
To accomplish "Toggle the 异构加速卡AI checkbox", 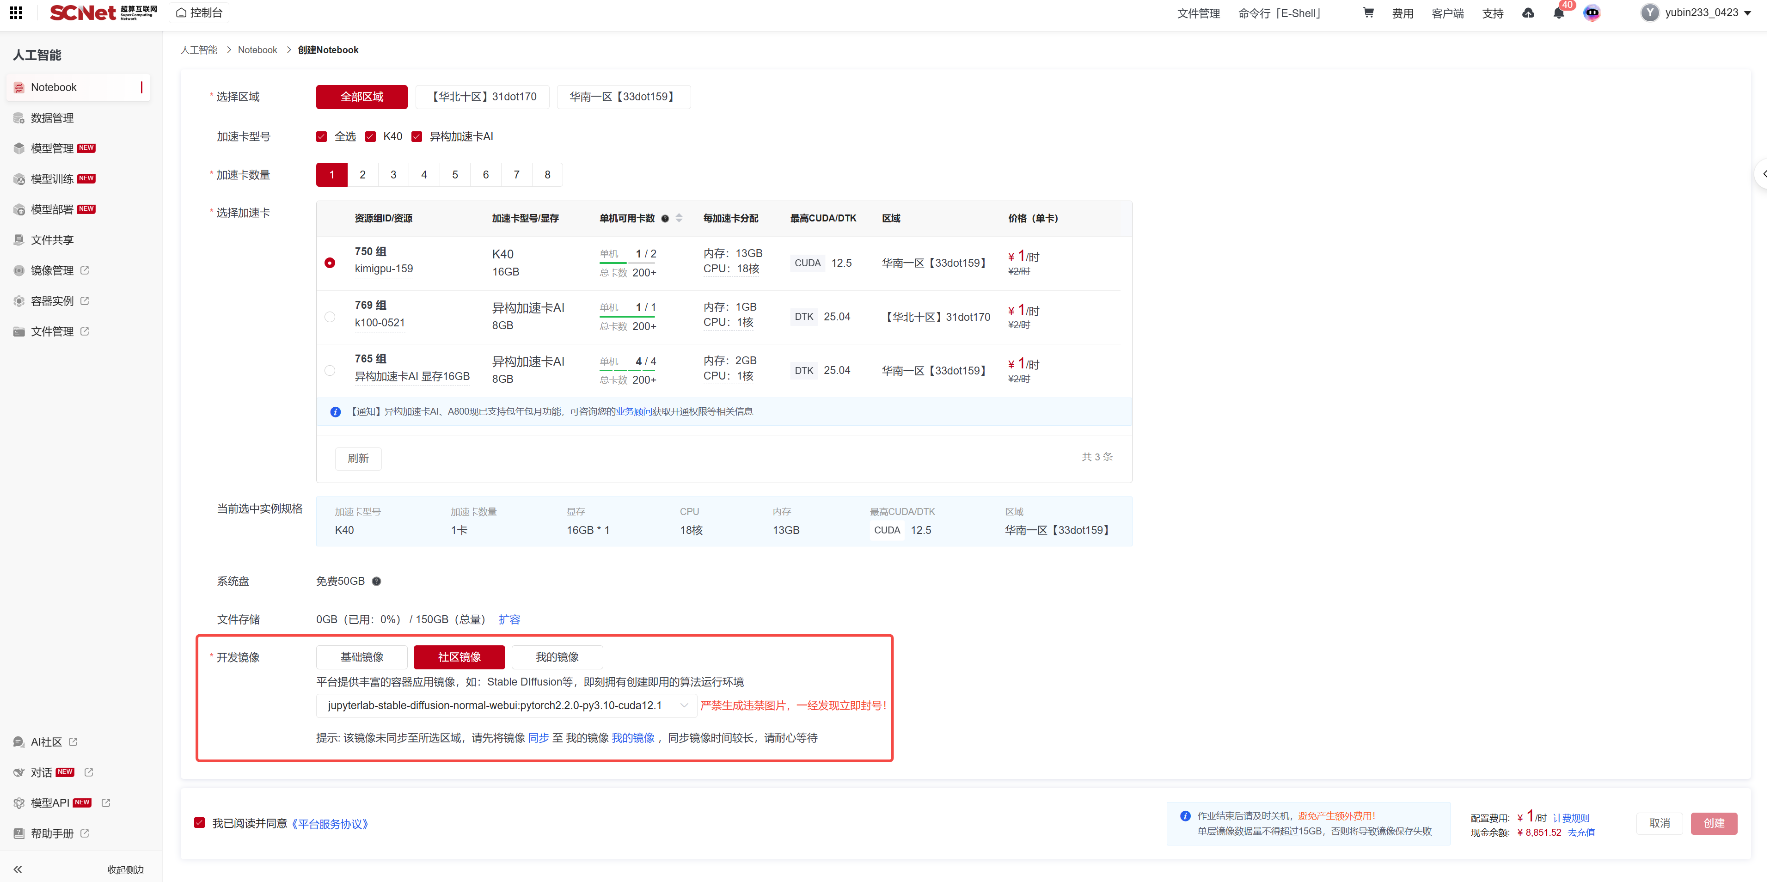I will tap(417, 137).
